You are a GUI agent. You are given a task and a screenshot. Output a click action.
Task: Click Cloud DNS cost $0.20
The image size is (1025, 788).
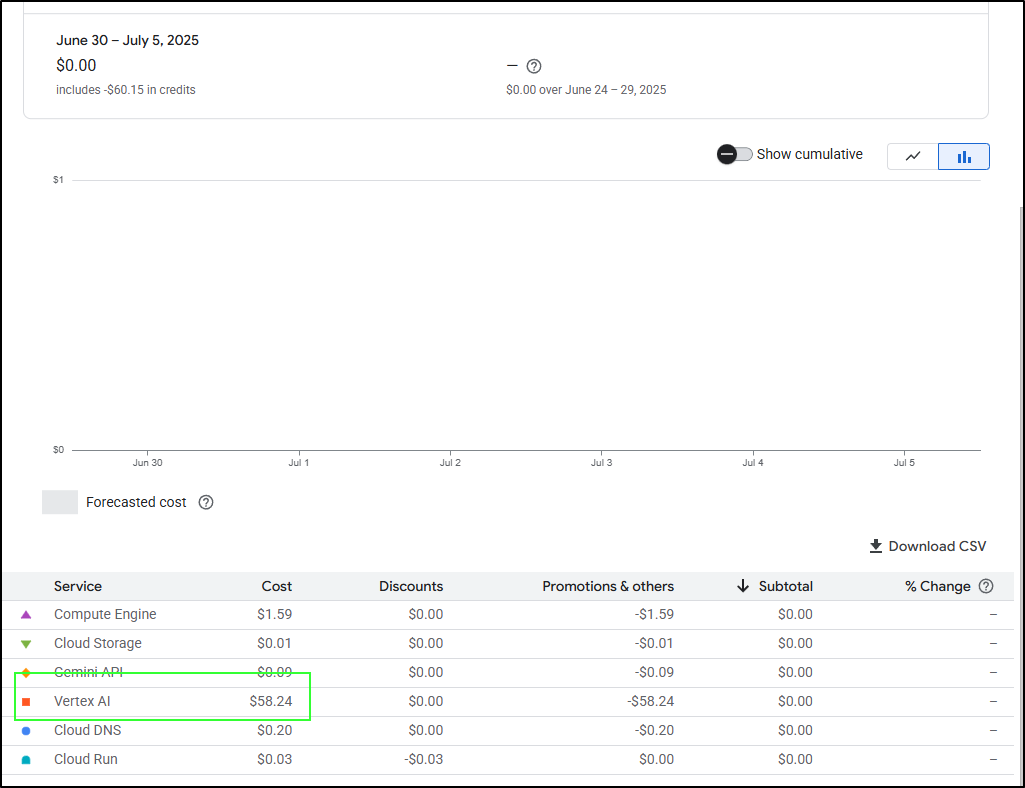point(275,730)
